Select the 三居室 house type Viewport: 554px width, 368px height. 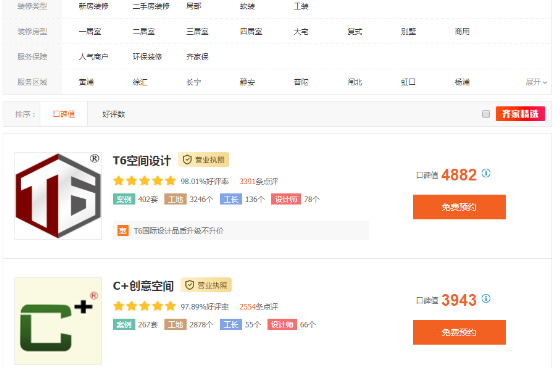(x=197, y=31)
